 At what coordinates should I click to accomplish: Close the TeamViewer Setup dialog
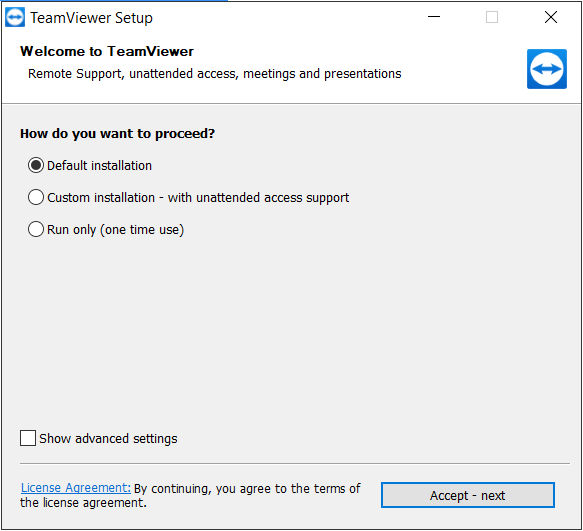551,17
